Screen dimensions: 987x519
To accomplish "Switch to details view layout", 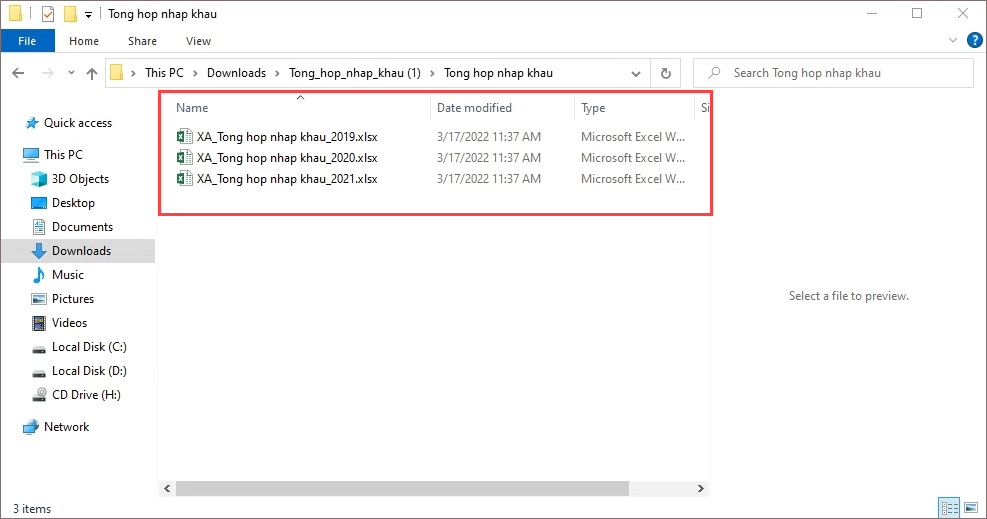I will 949,508.
